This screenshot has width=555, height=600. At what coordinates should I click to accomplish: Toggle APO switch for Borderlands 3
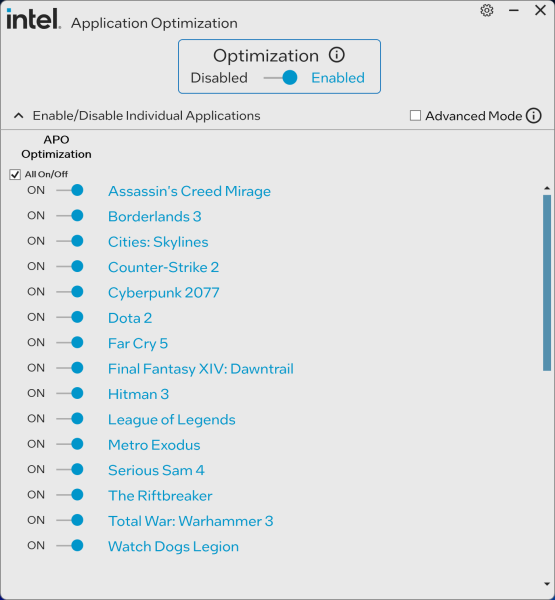point(70,215)
